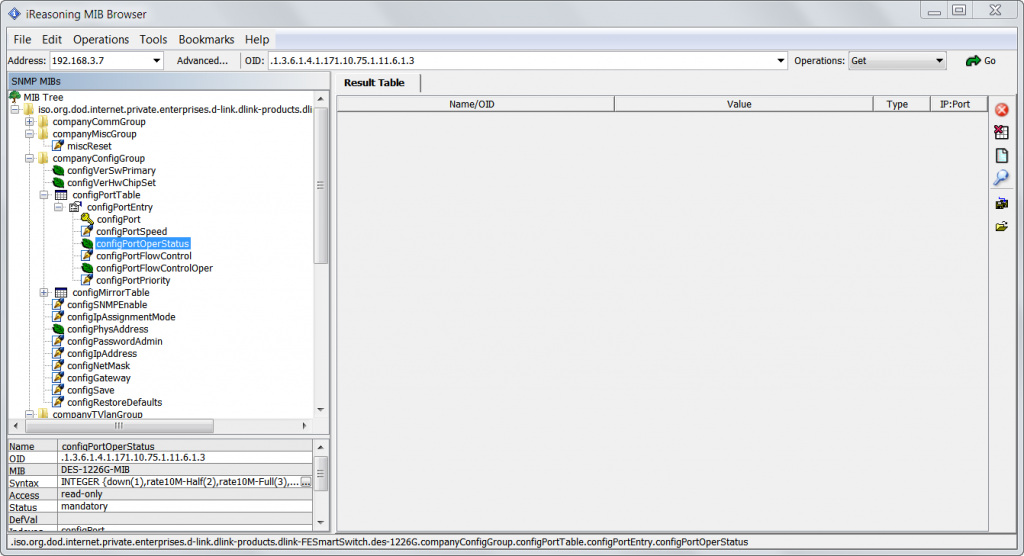Expand the configMirrorTable node

click(44, 293)
